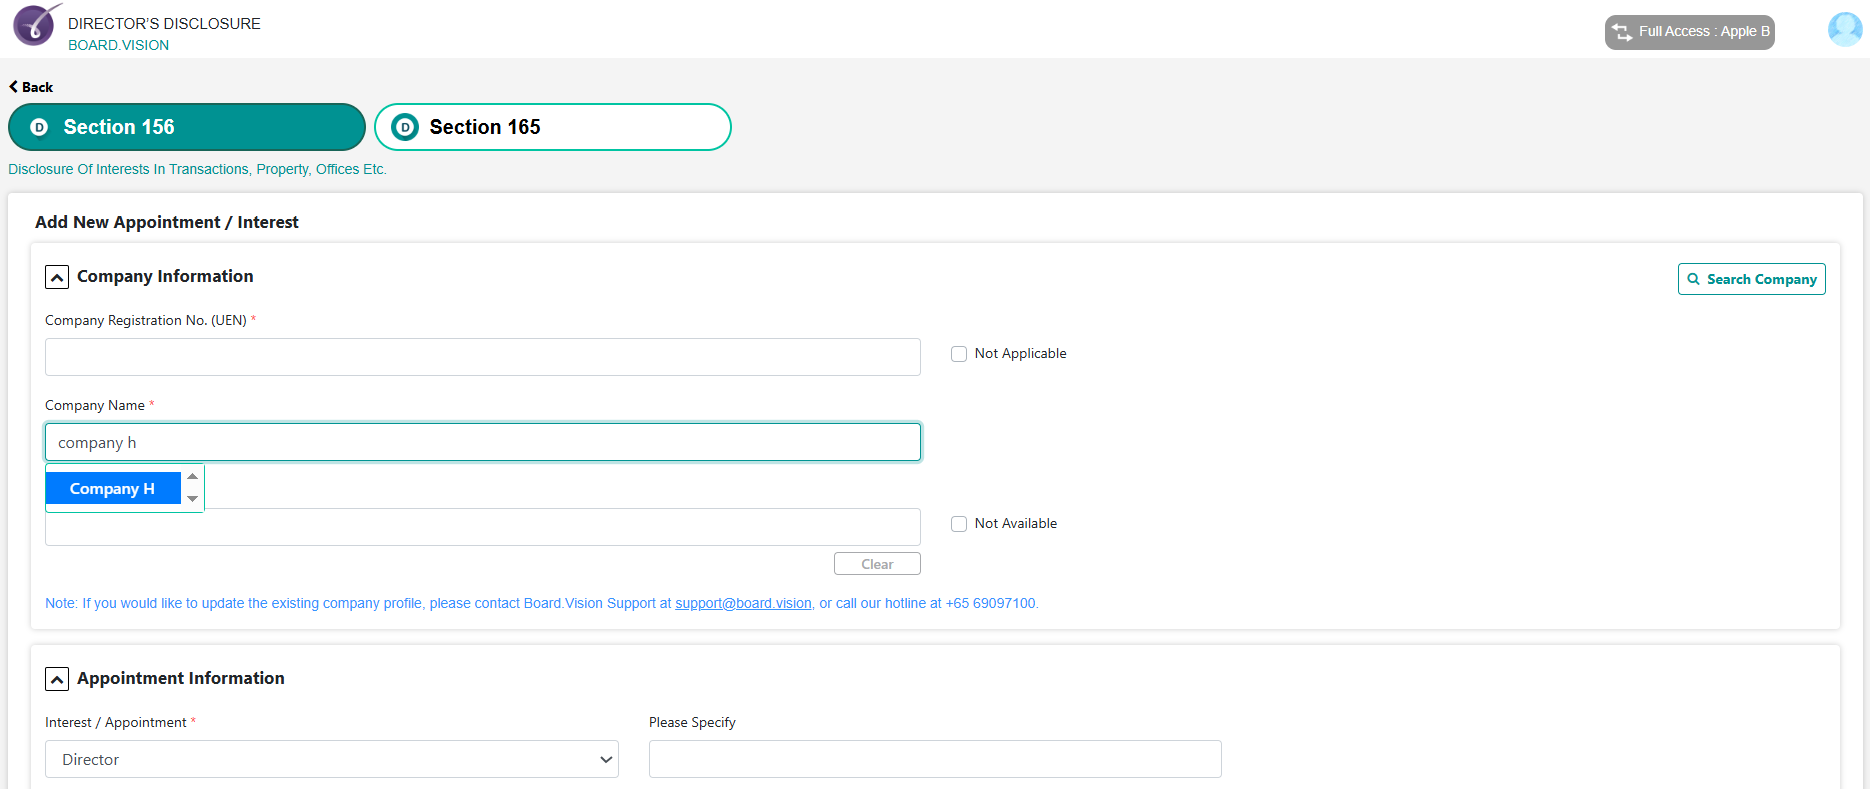Click the Please Specify input field
The height and width of the screenshot is (789, 1870).
[x=935, y=759]
